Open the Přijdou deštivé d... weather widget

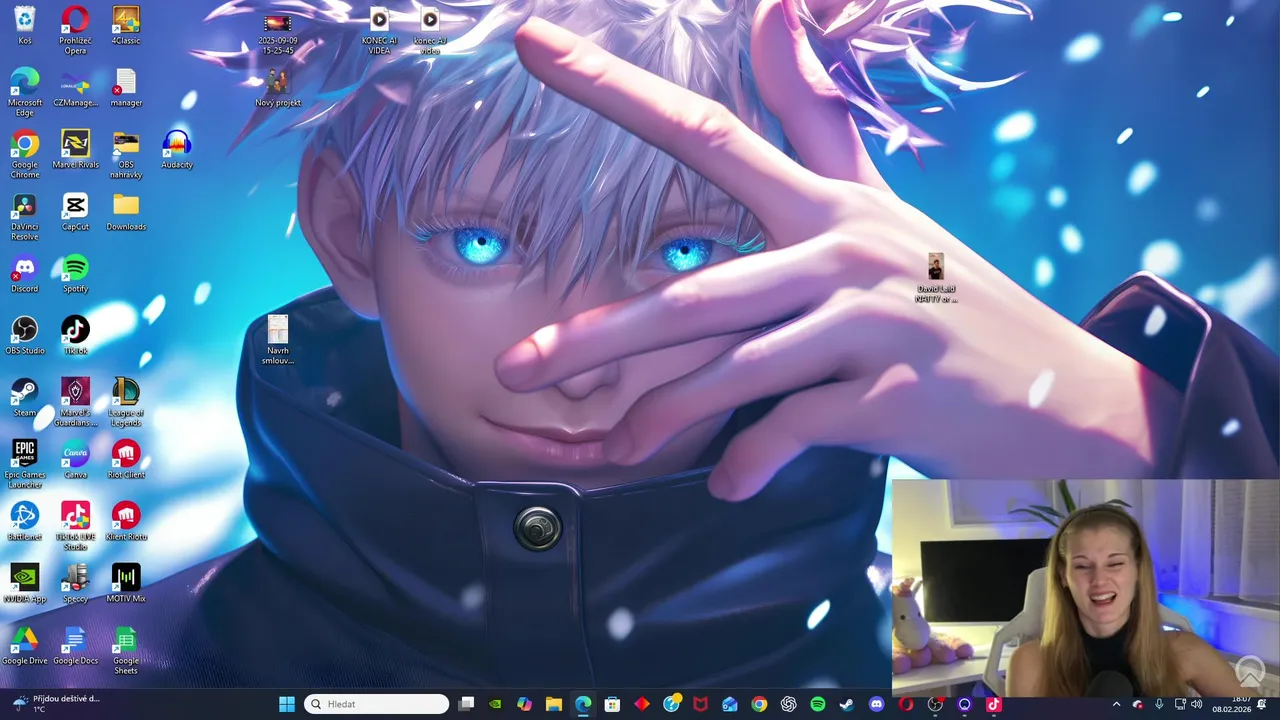pyautogui.click(x=56, y=704)
